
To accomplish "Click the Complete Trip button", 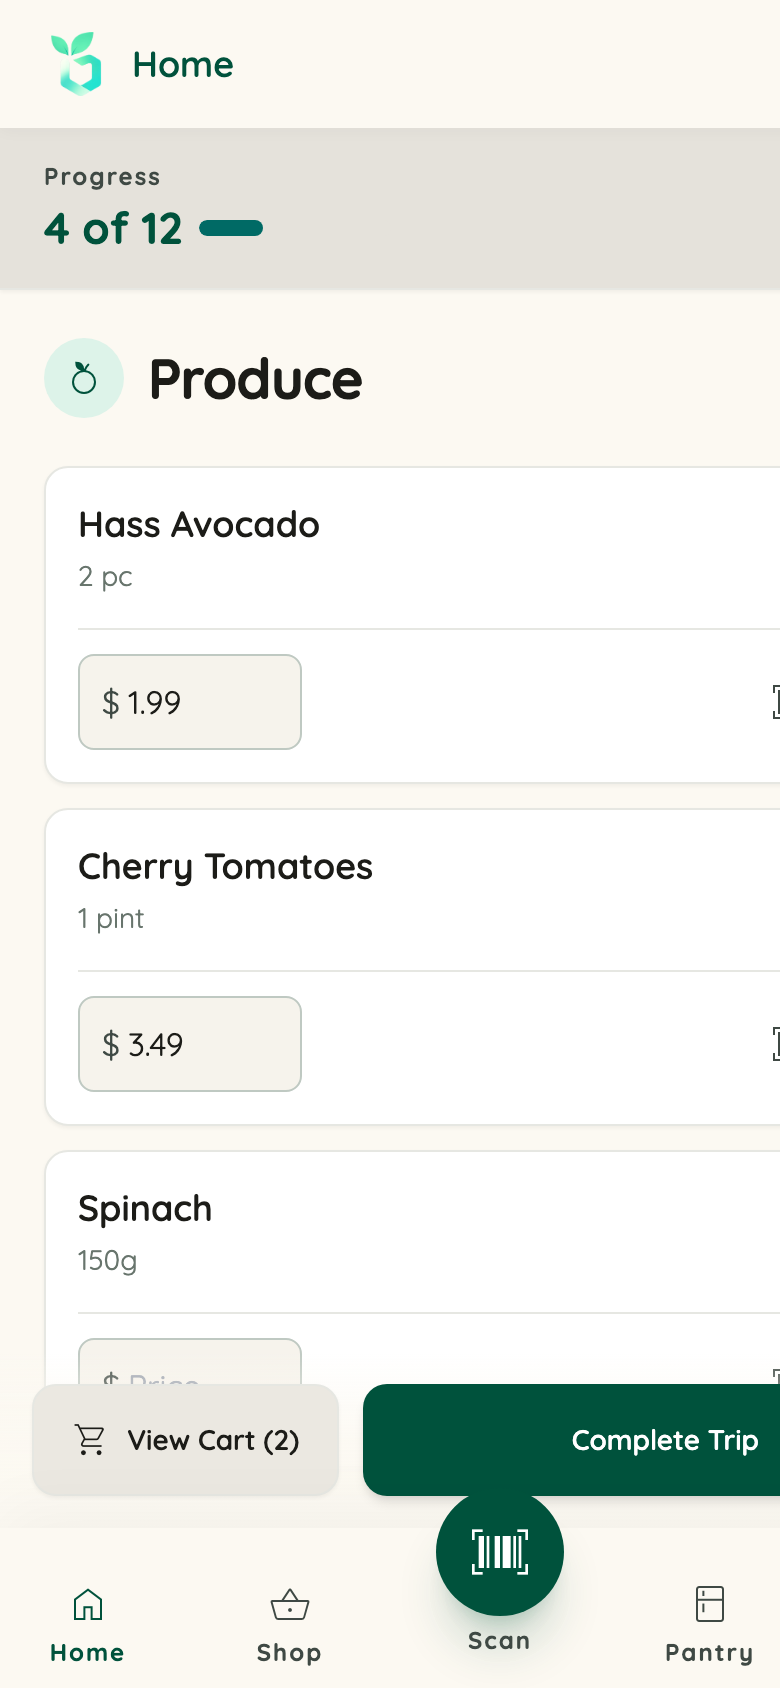I will click(x=571, y=1440).
